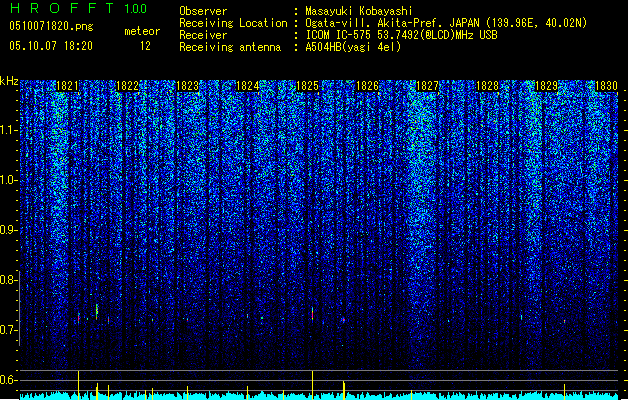The height and width of the screenshot is (400, 629).
Task: Select the file name 0510071820.png
Action: (51, 27)
